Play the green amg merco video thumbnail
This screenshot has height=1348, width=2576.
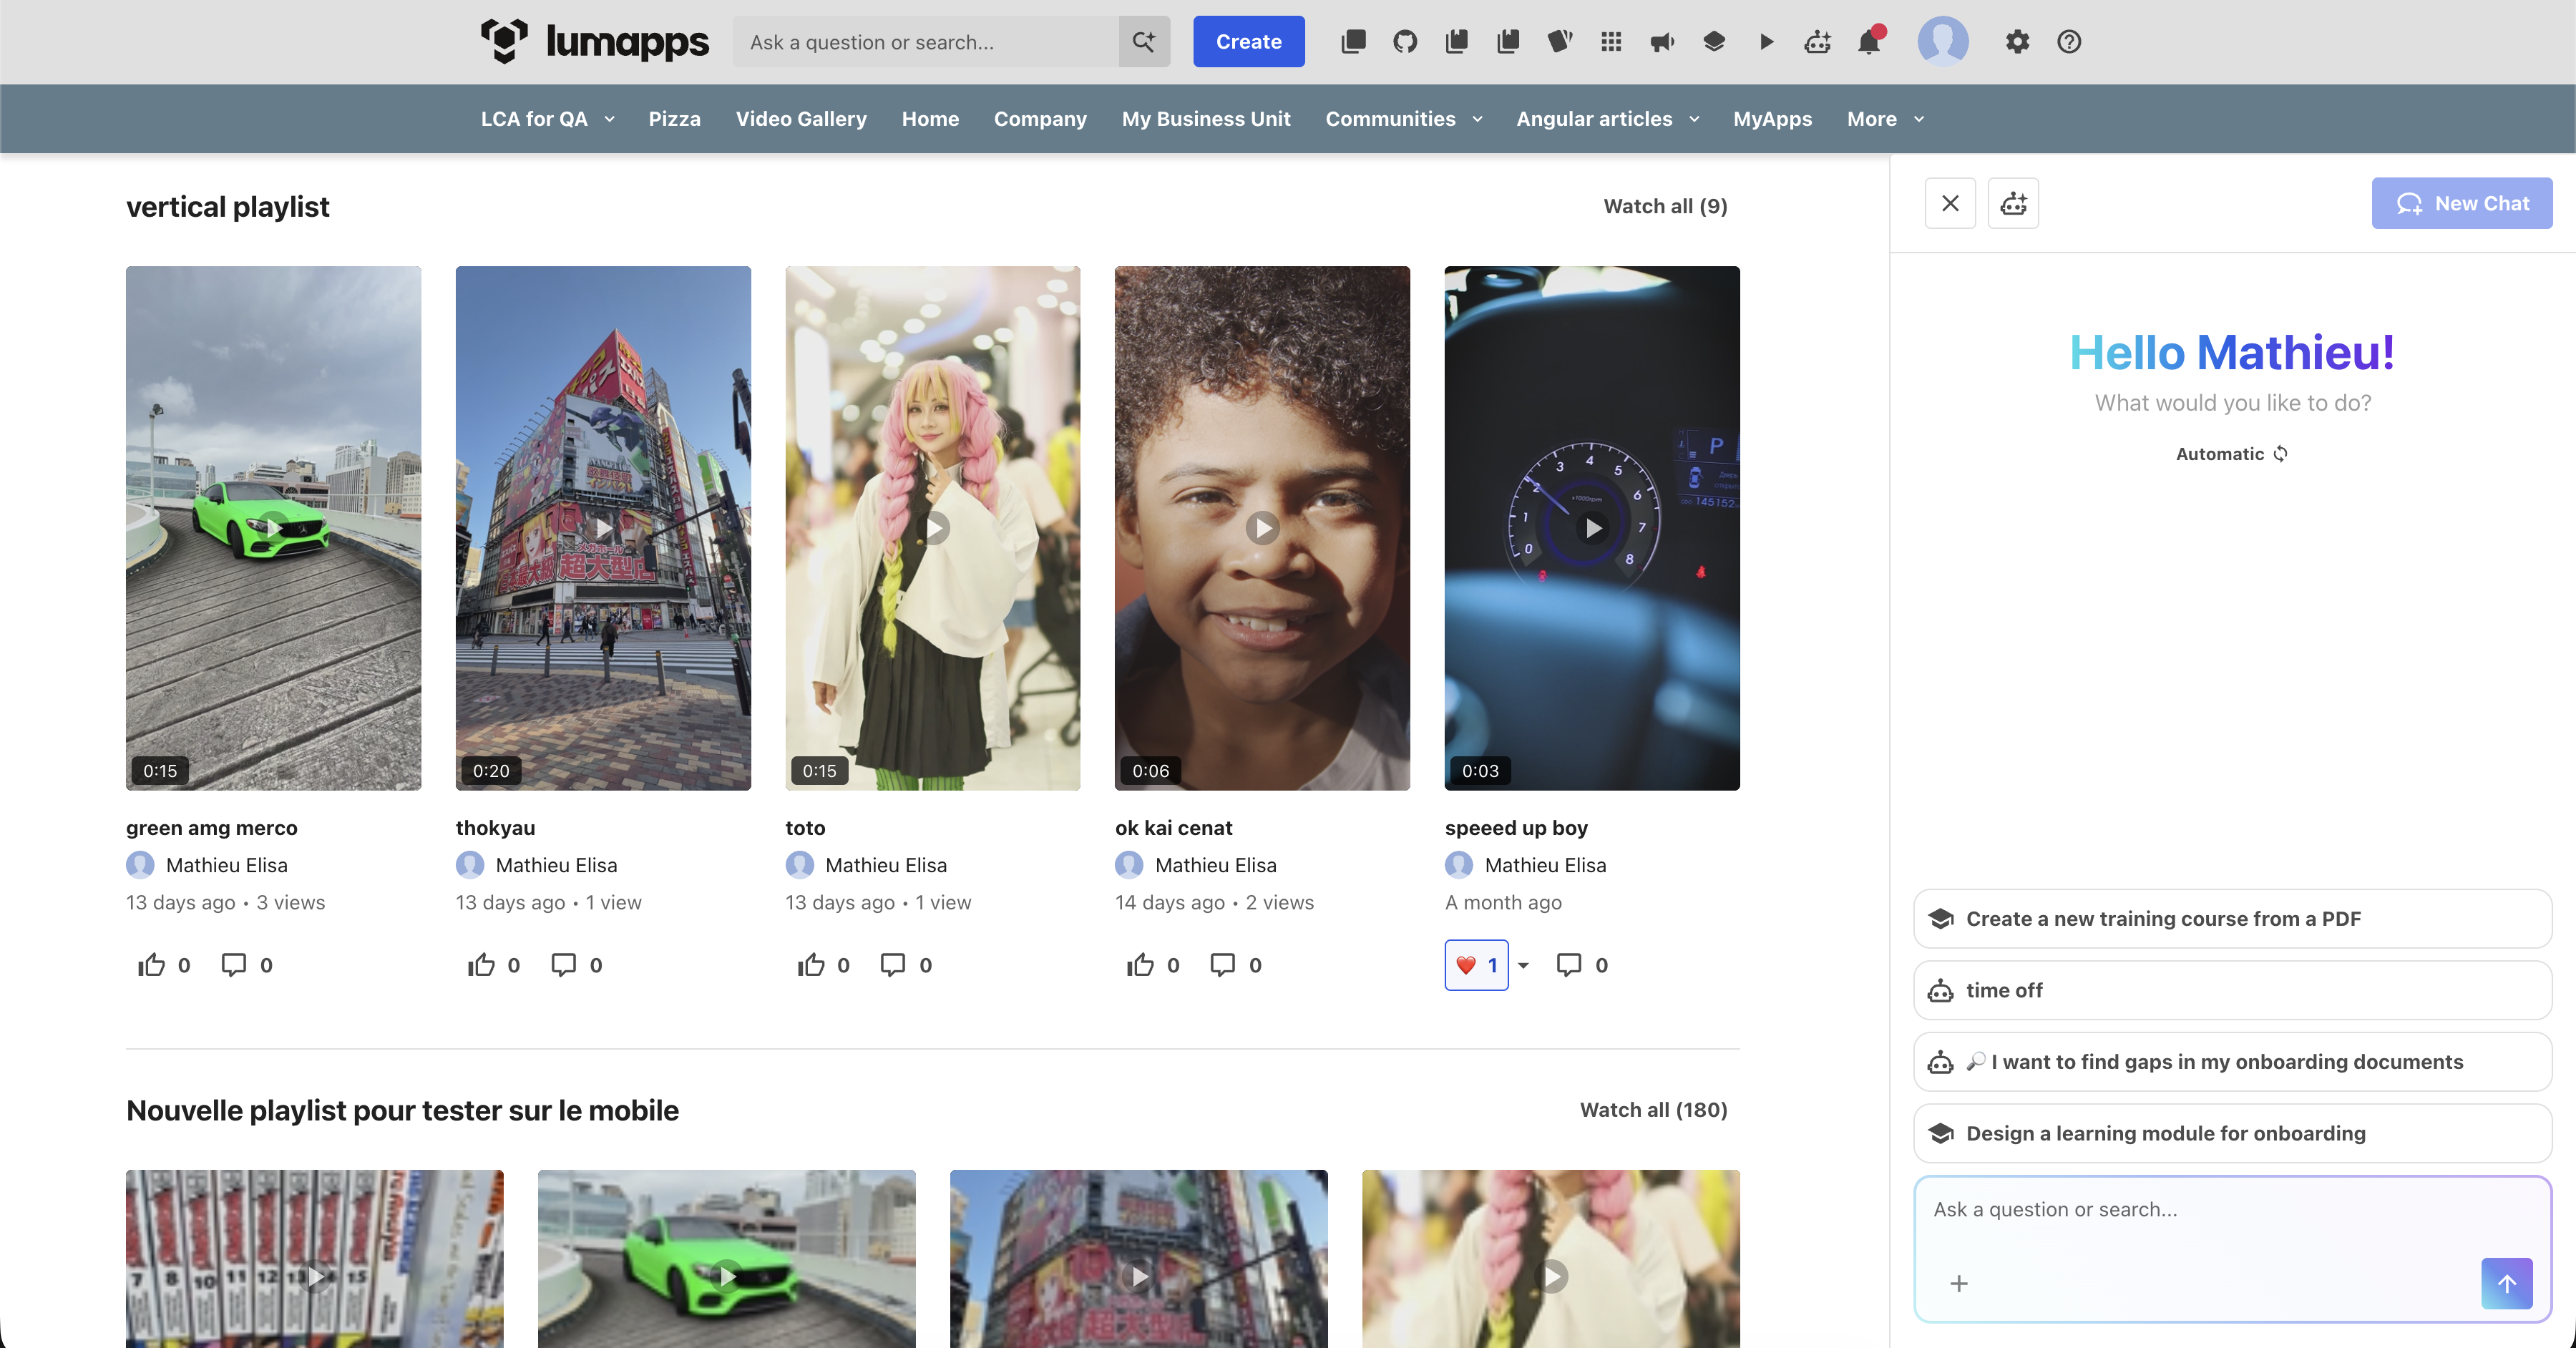(273, 528)
